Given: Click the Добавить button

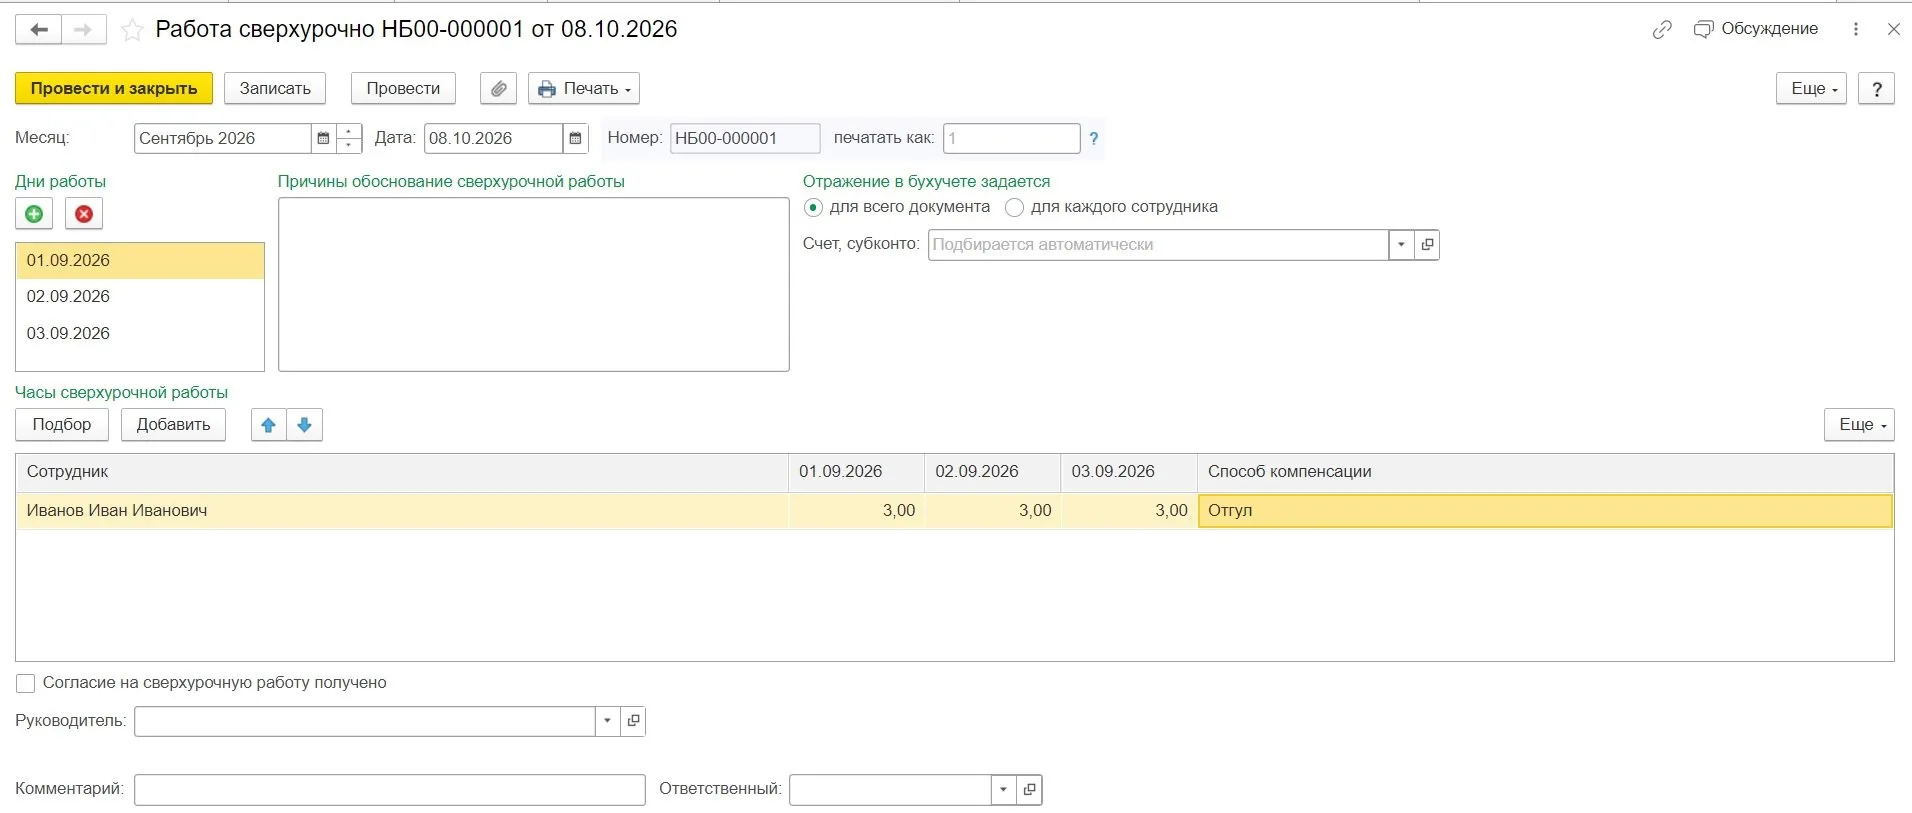Looking at the screenshot, I should tap(173, 424).
